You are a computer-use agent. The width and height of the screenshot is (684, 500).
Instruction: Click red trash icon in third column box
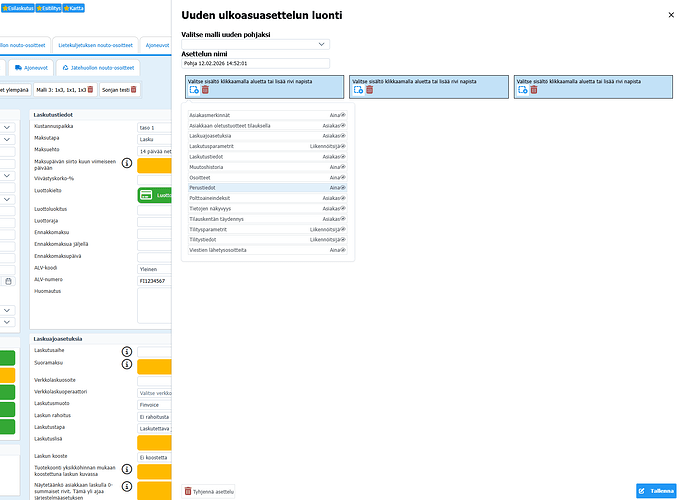(x=533, y=90)
